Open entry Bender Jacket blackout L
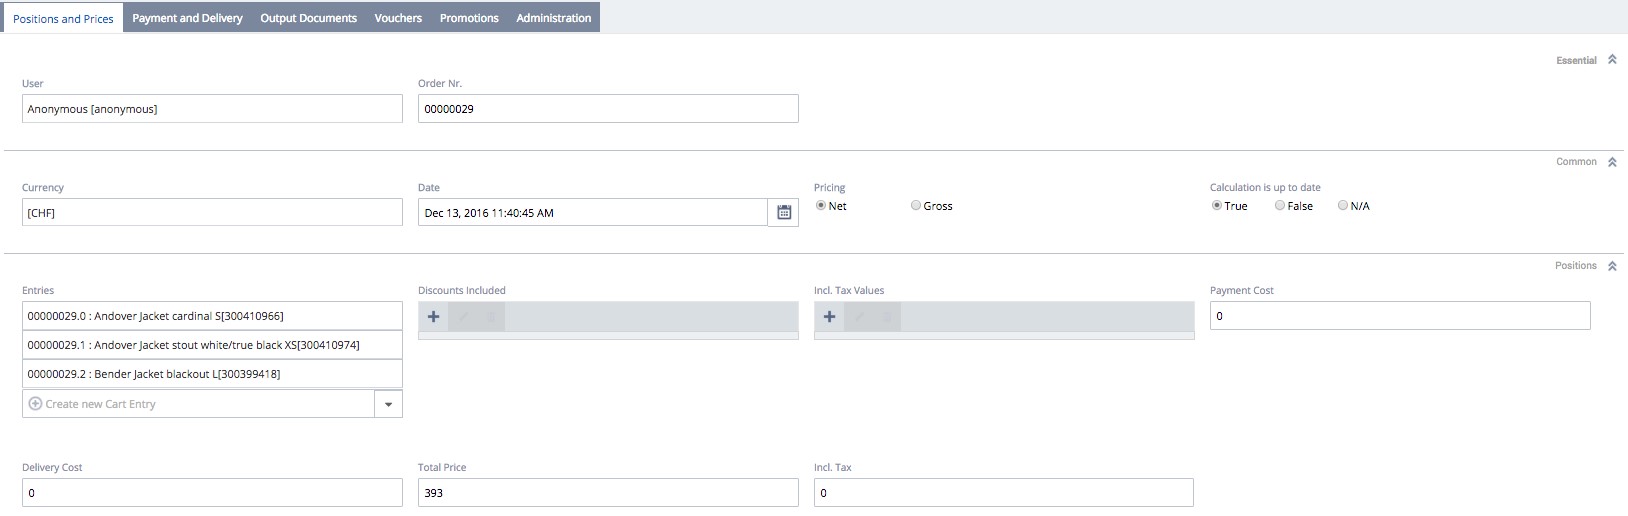Viewport: 1628px width, 516px height. [x=212, y=374]
